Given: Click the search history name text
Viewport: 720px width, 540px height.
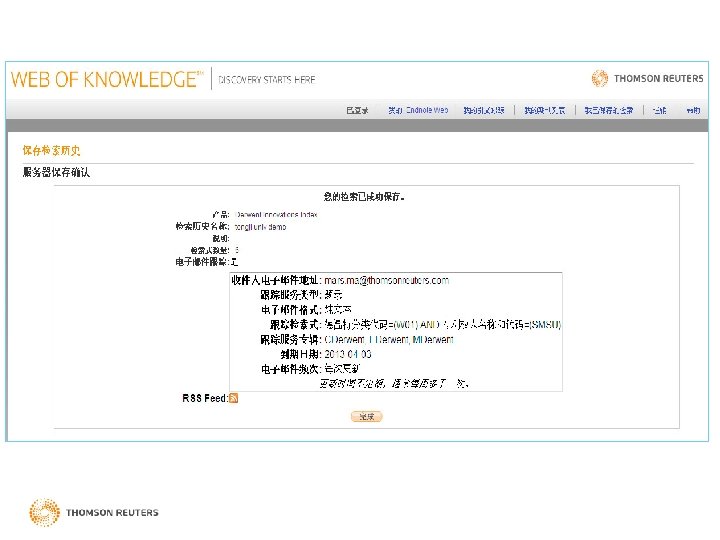Looking at the screenshot, I should 260,227.
